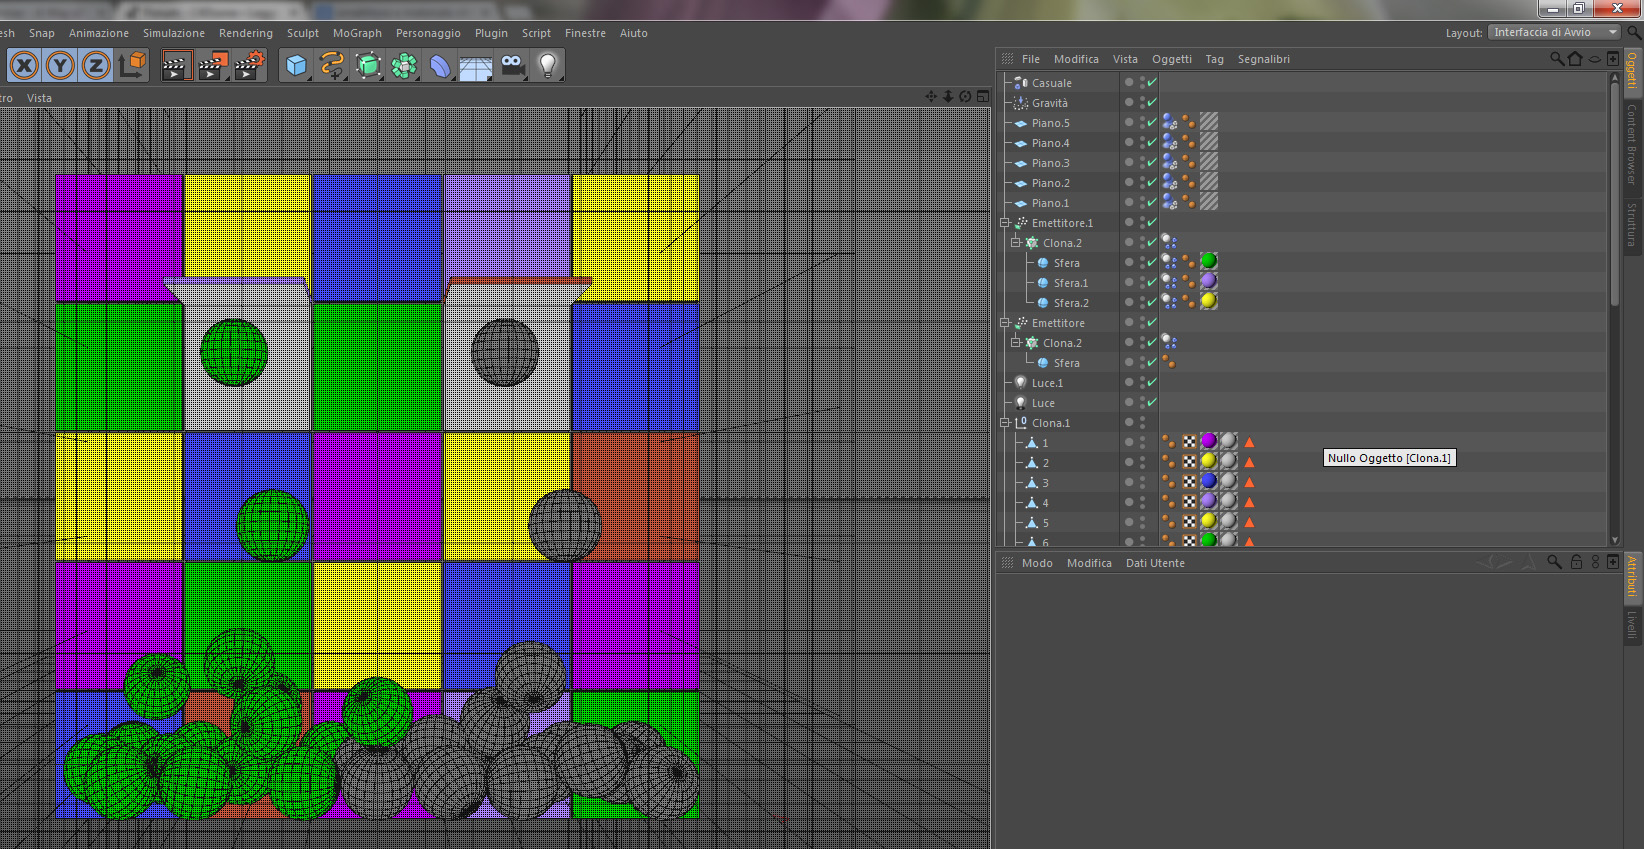The image size is (1644, 849).
Task: Open the Sculpt menu
Action: point(303,33)
